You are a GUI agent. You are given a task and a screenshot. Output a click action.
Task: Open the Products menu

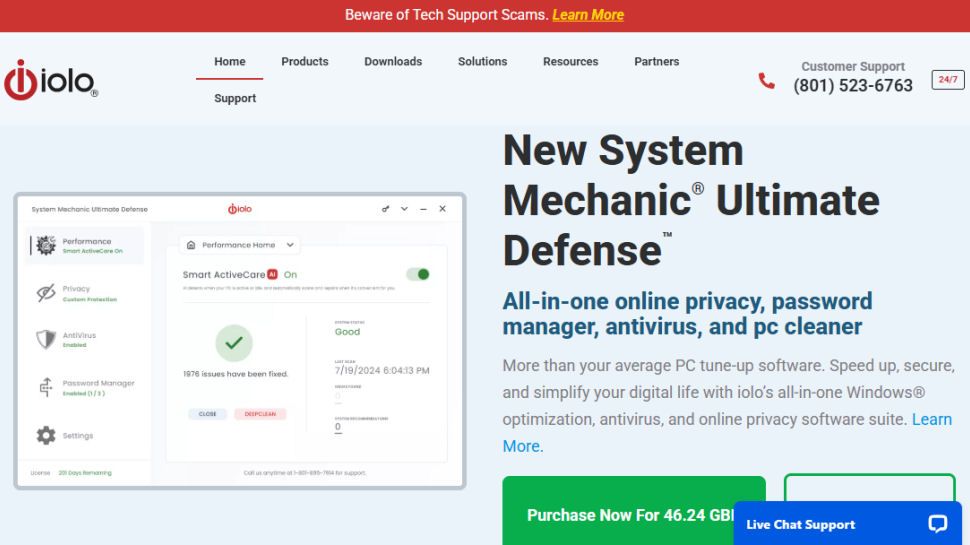[305, 61]
